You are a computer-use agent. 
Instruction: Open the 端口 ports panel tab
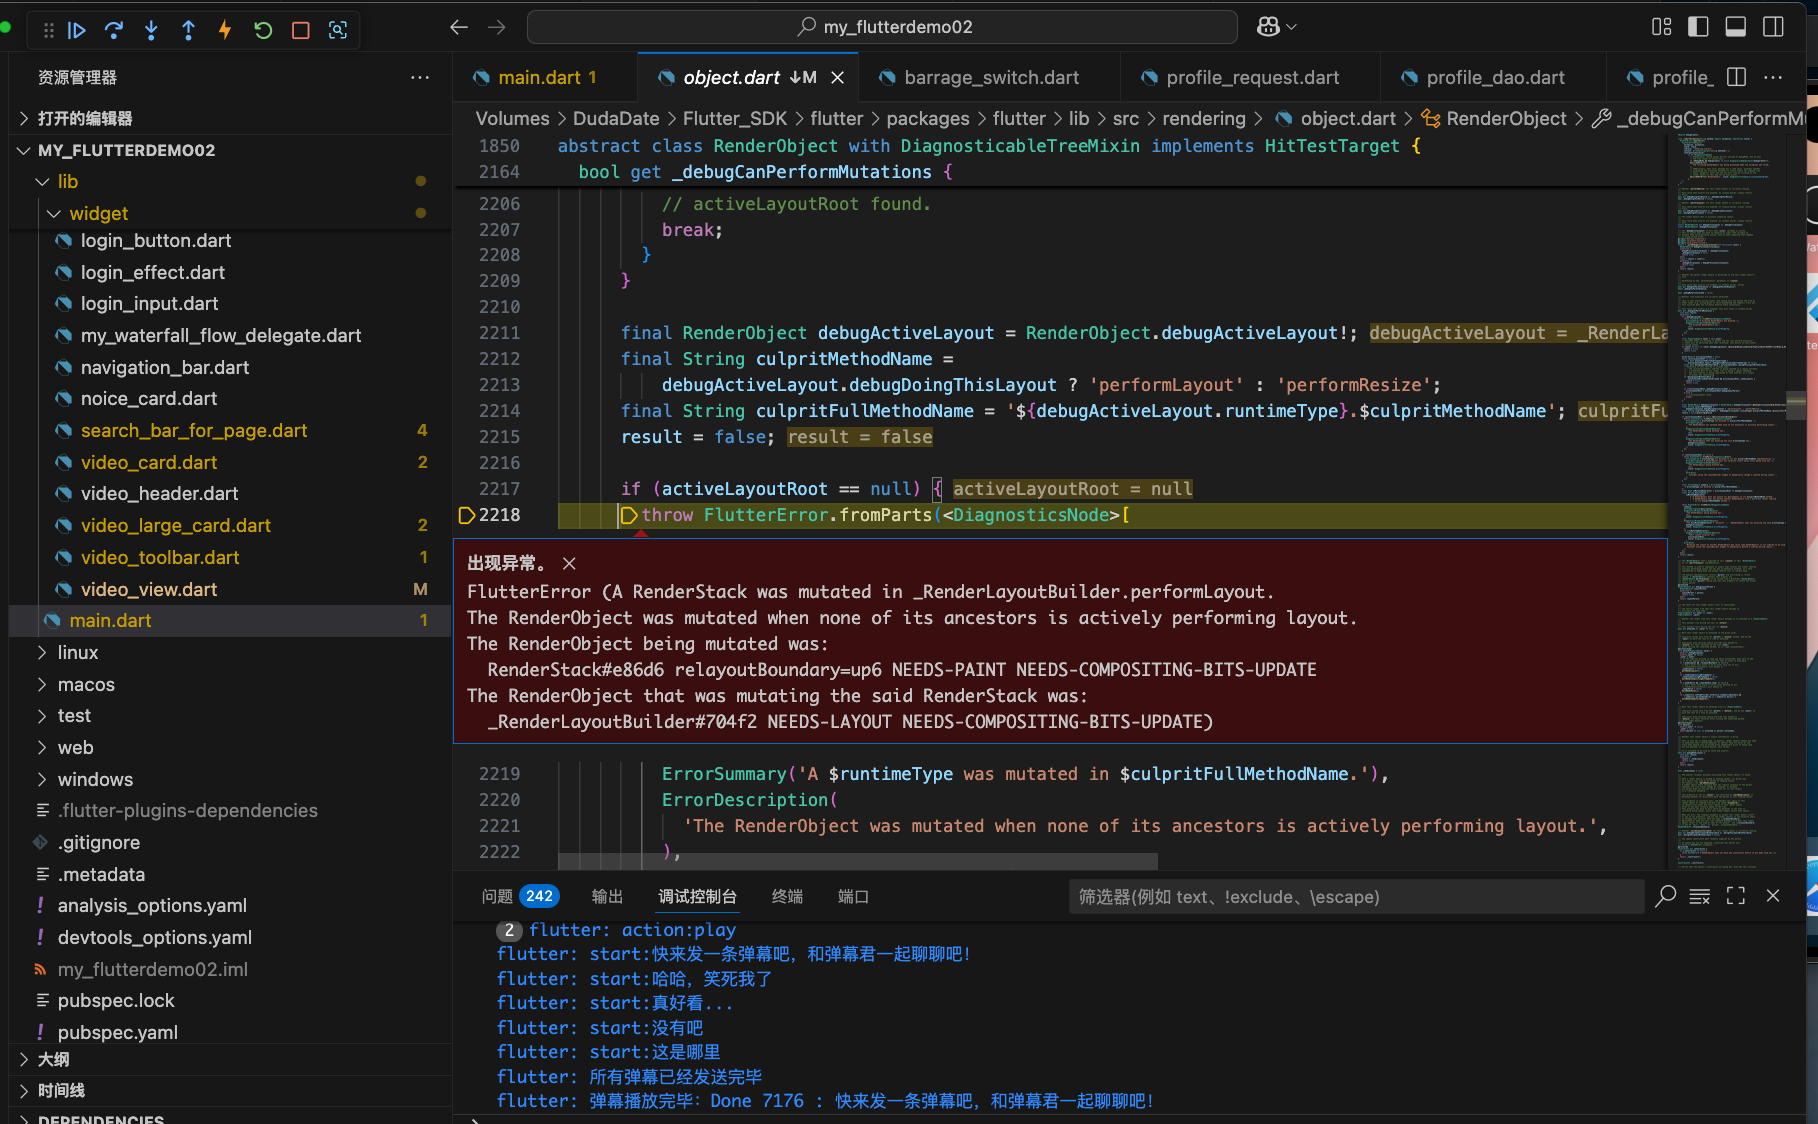pyautogui.click(x=853, y=896)
